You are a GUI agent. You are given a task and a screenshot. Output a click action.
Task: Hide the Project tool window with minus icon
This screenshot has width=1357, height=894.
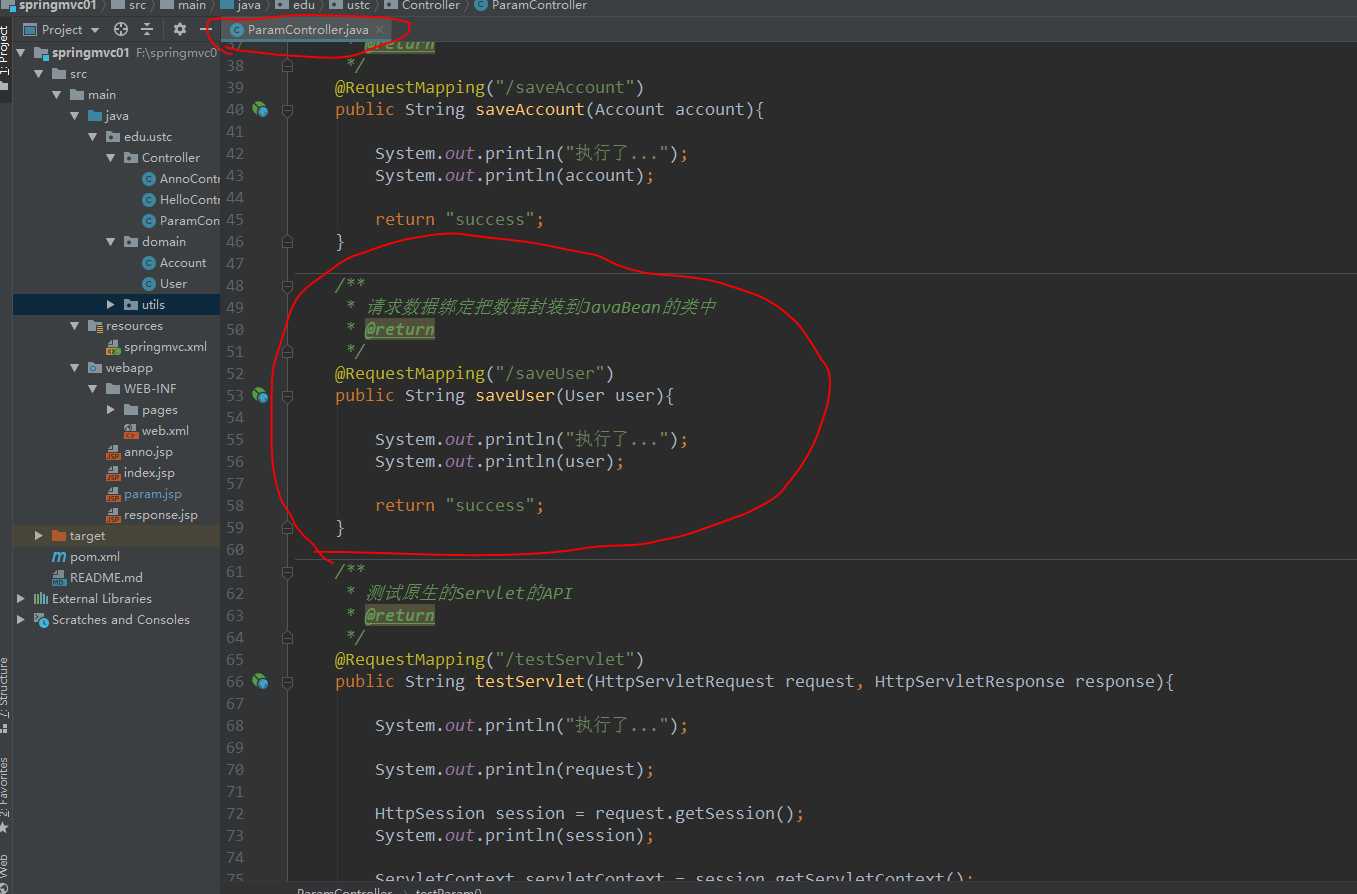tap(206, 30)
